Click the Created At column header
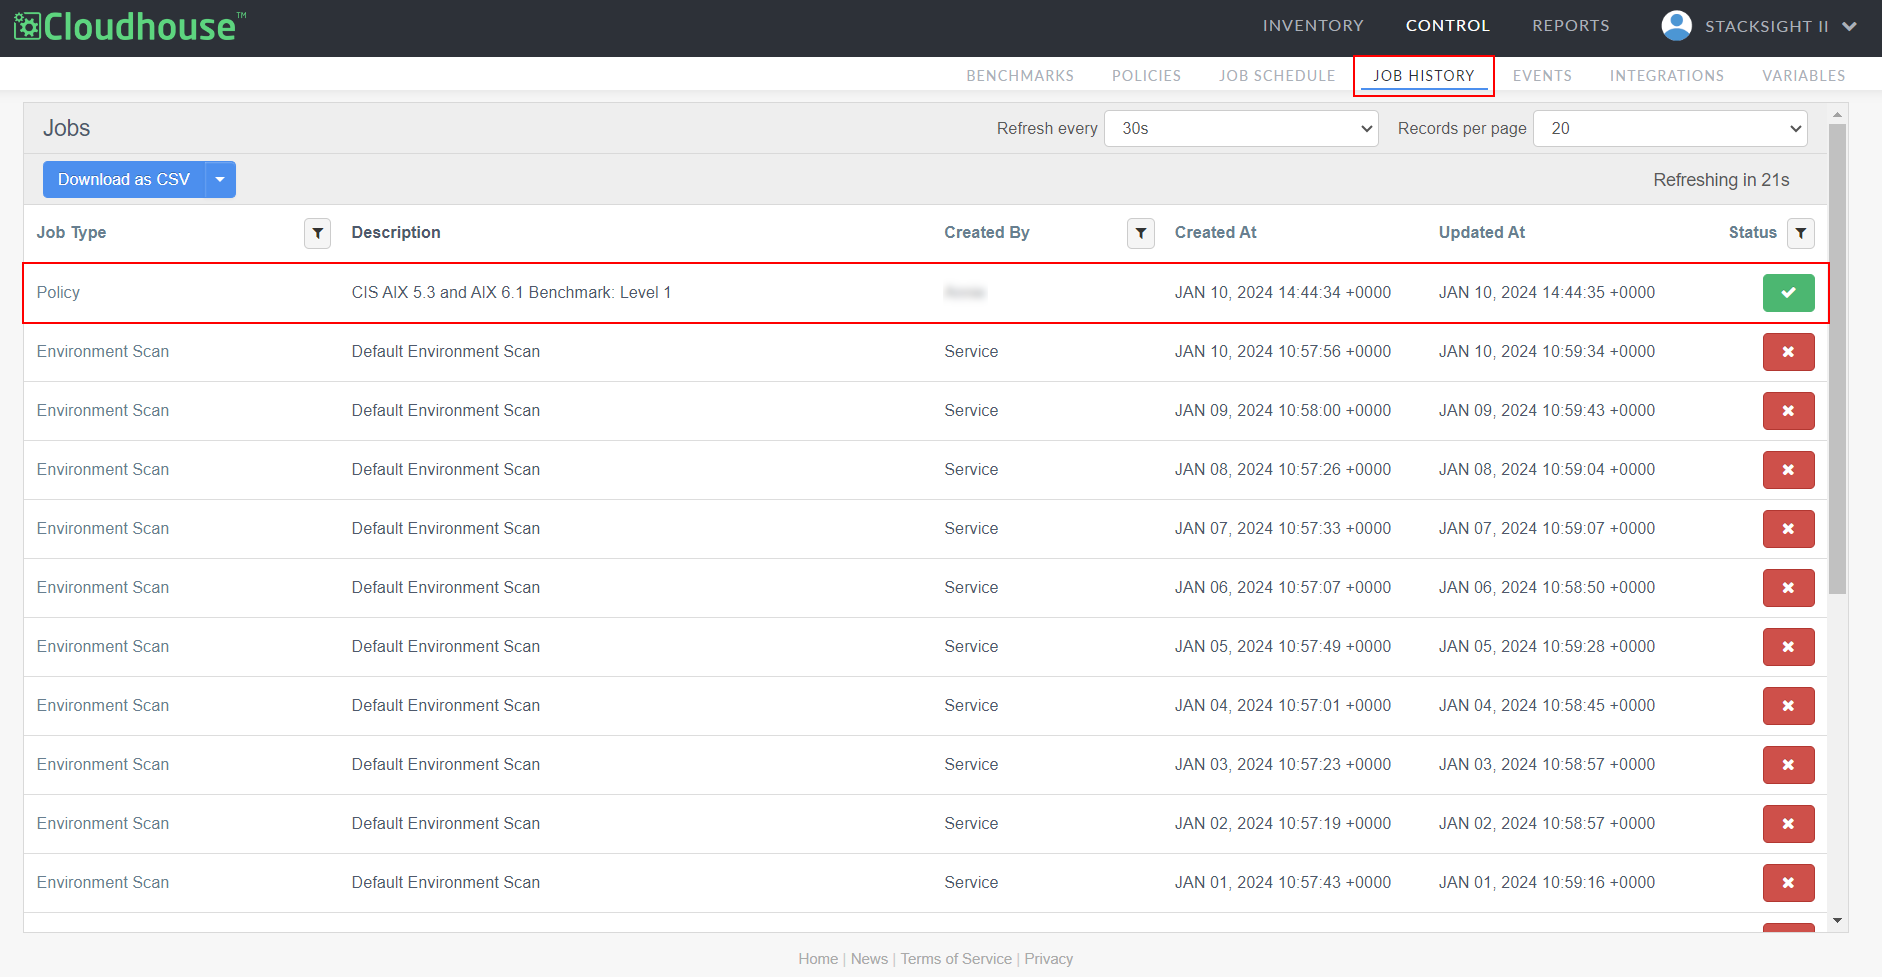Image resolution: width=1882 pixels, height=977 pixels. pos(1215,233)
